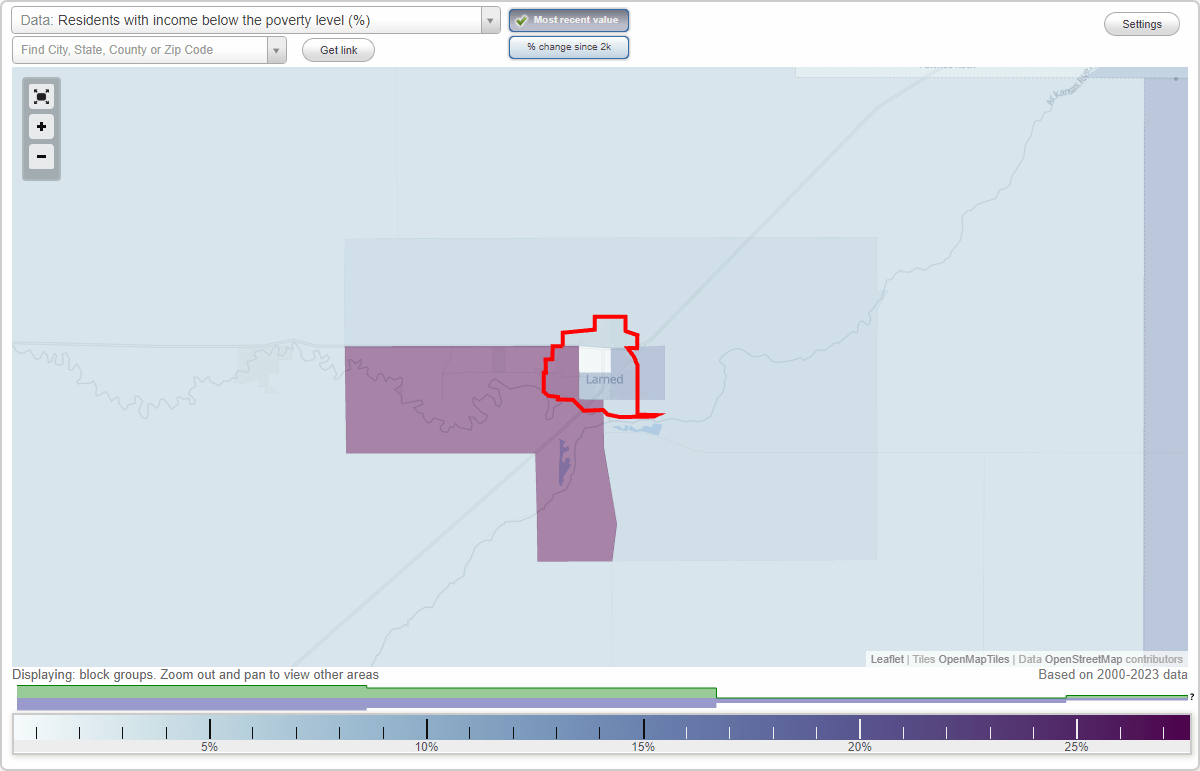Expand the Find City, State, County dropdown
Viewport: 1200px width, 771px height.
tap(278, 48)
